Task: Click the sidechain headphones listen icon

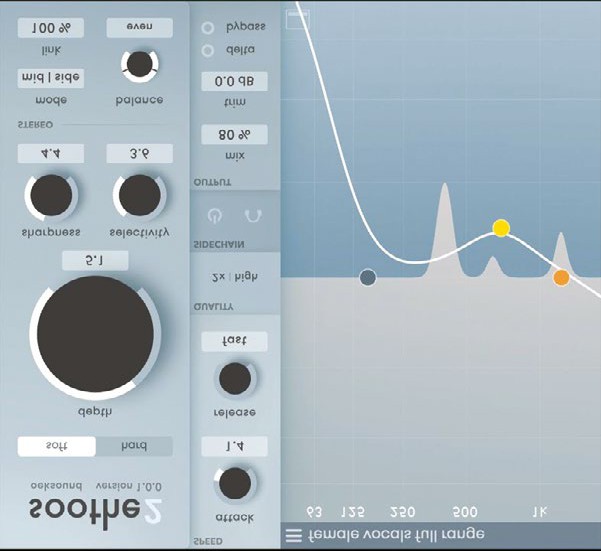Action: pos(254,215)
